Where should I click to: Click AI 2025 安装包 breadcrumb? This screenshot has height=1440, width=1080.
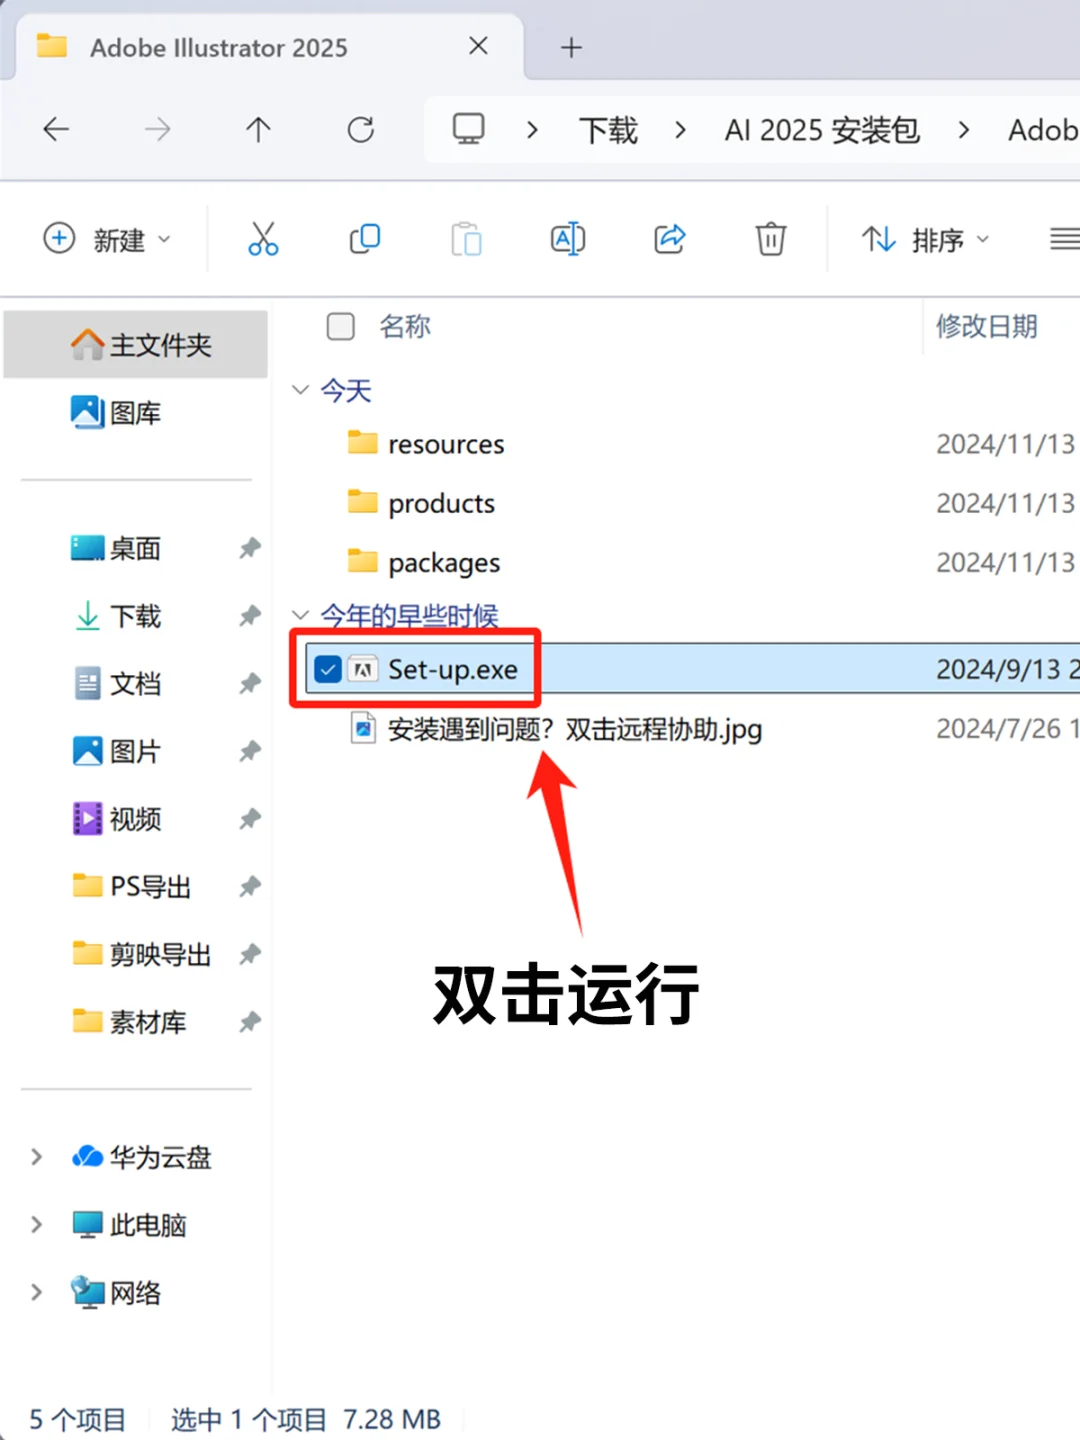pyautogui.click(x=822, y=130)
